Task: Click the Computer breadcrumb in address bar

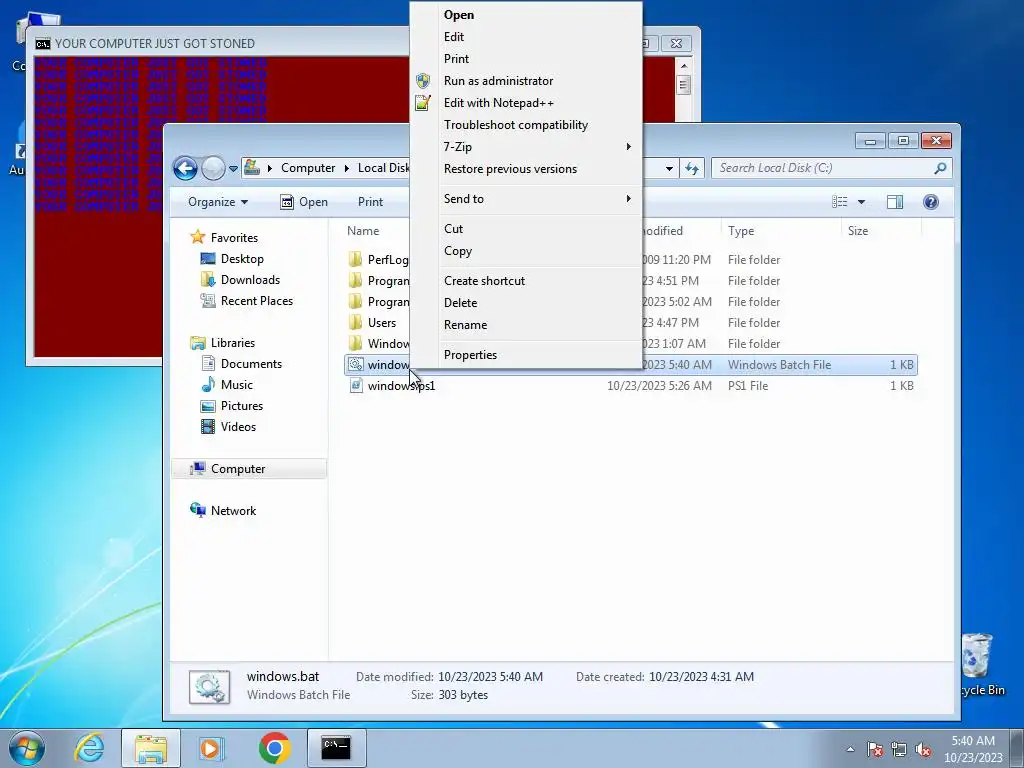Action: 308,168
